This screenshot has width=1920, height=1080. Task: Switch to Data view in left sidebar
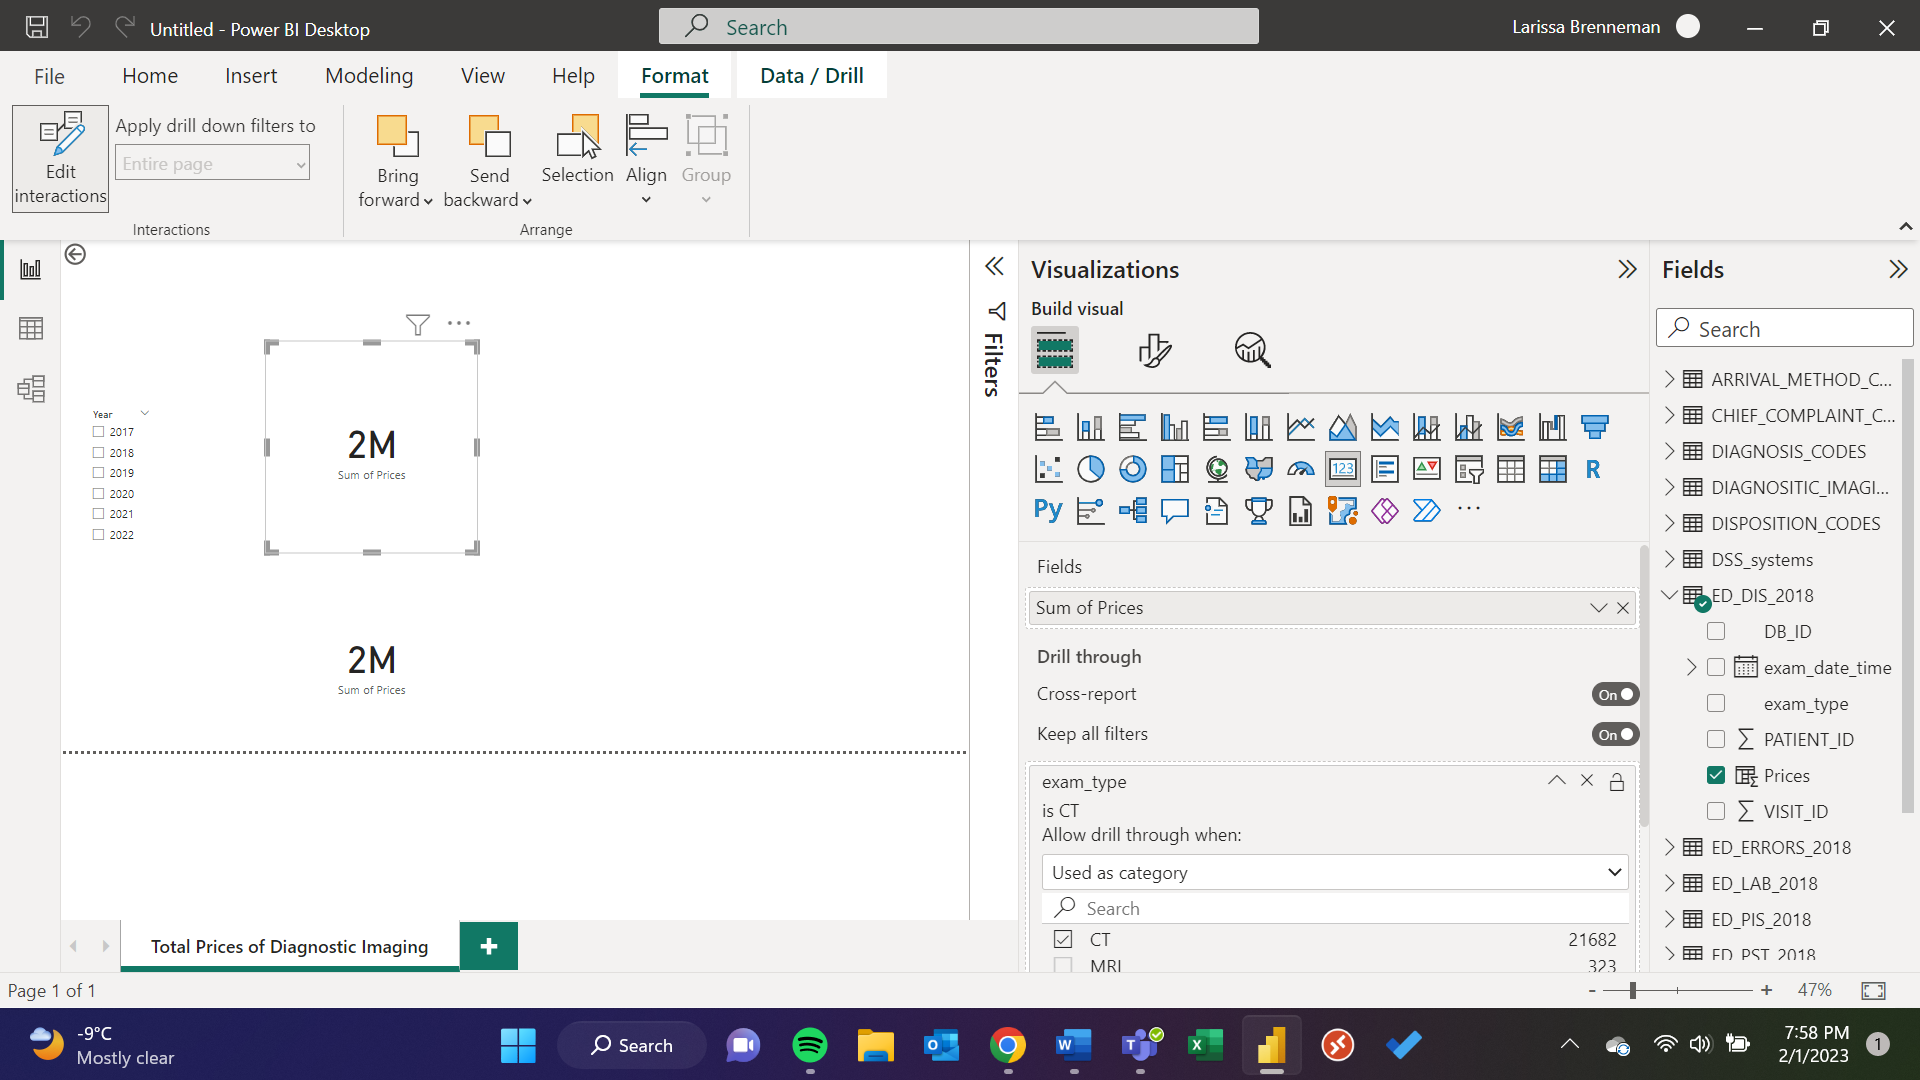pos(31,329)
